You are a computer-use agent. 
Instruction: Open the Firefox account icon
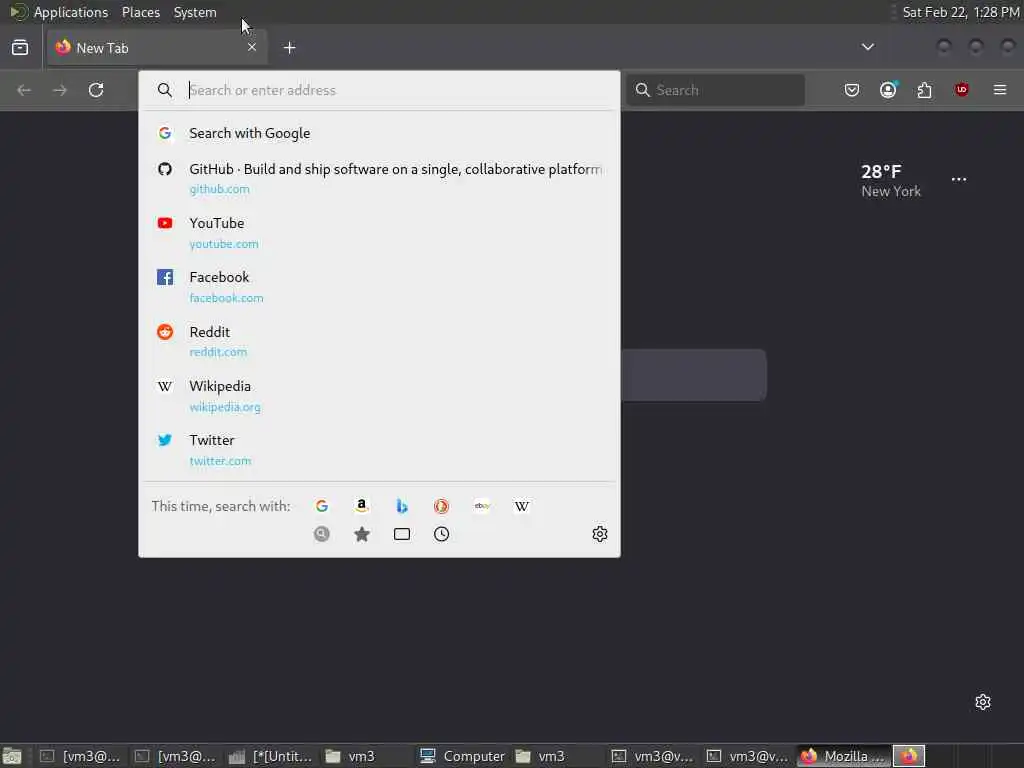tap(888, 90)
